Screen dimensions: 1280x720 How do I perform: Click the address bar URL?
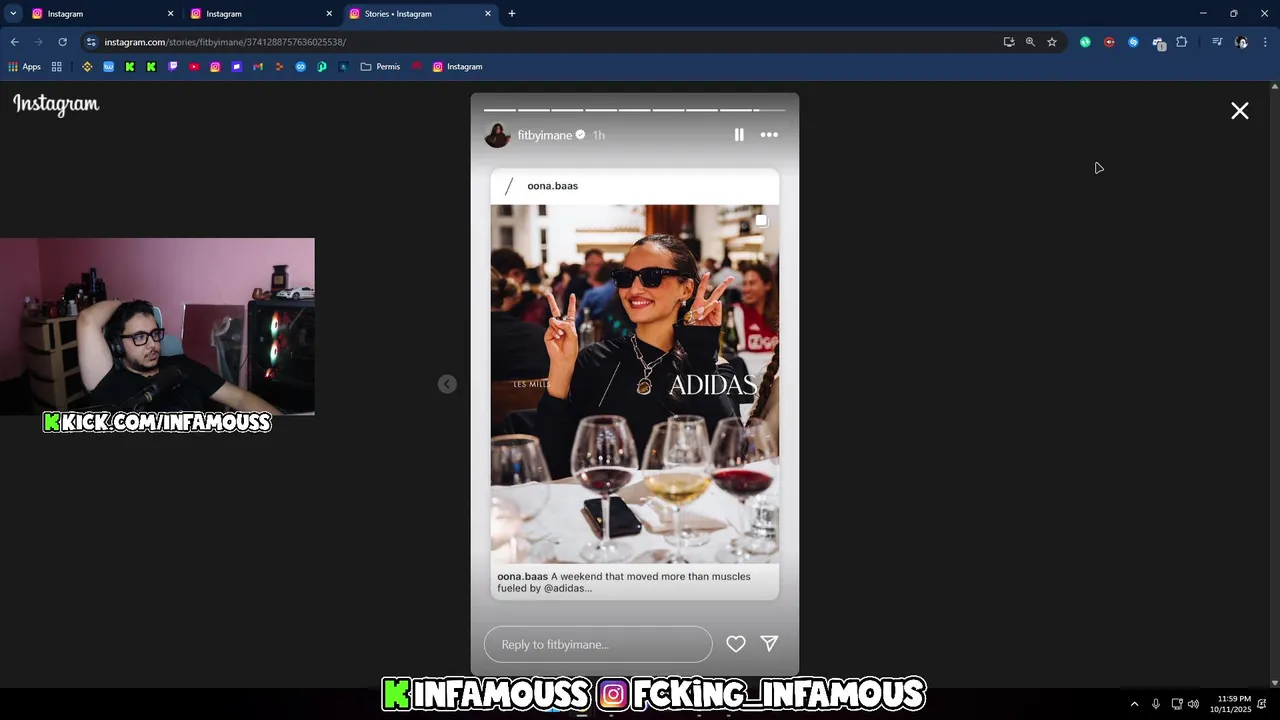tap(225, 42)
